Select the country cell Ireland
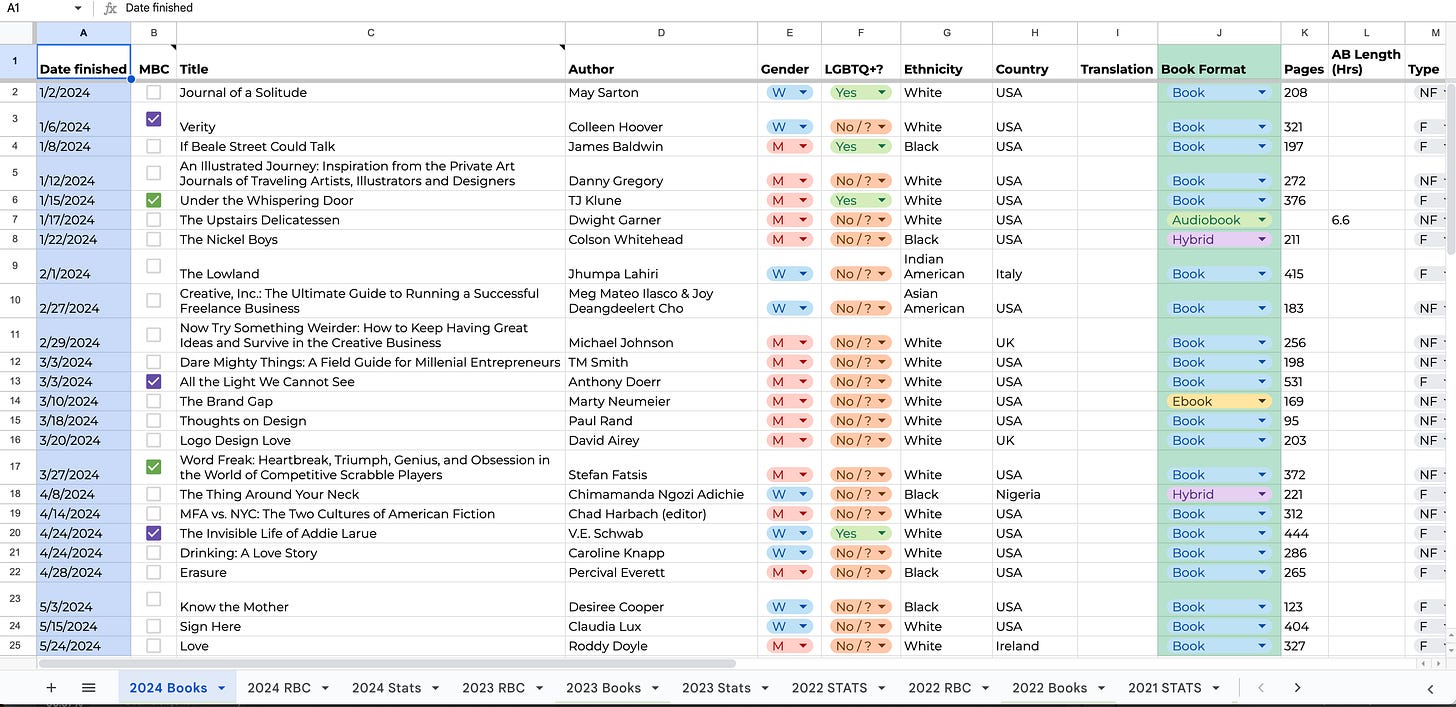This screenshot has height=707, width=1456. (1035, 646)
